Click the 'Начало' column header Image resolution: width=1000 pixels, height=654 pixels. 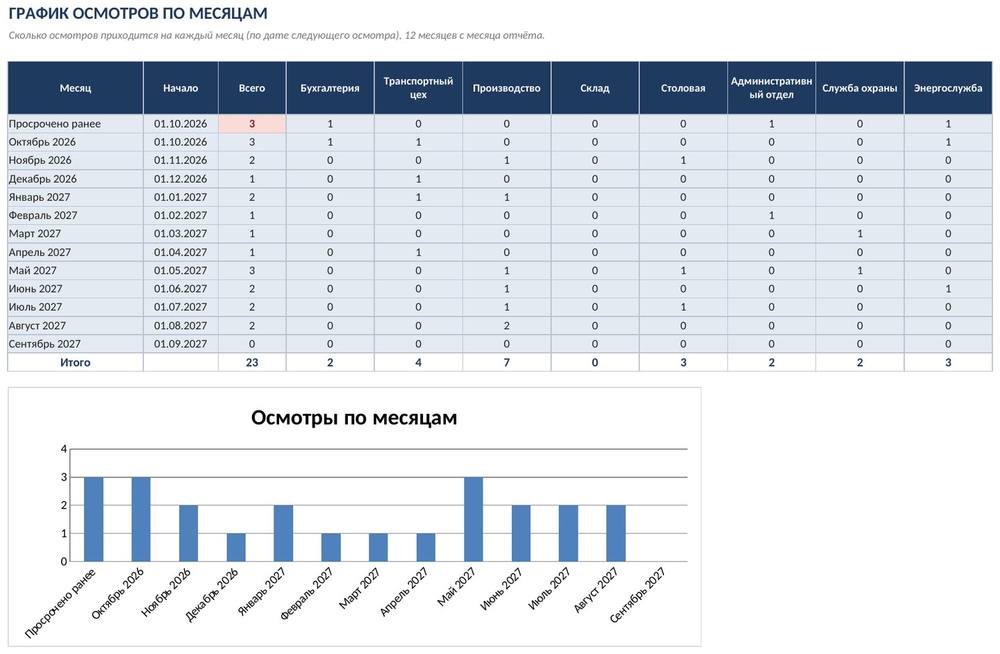point(180,88)
